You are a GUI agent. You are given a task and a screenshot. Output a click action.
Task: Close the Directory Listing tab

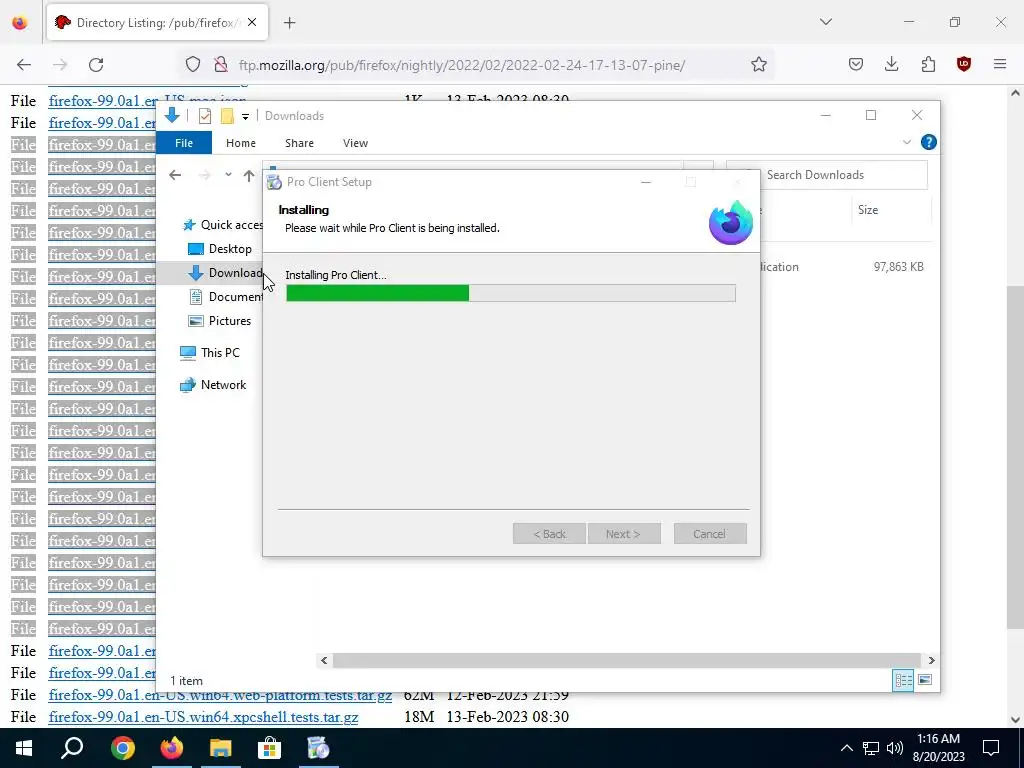pos(252,22)
